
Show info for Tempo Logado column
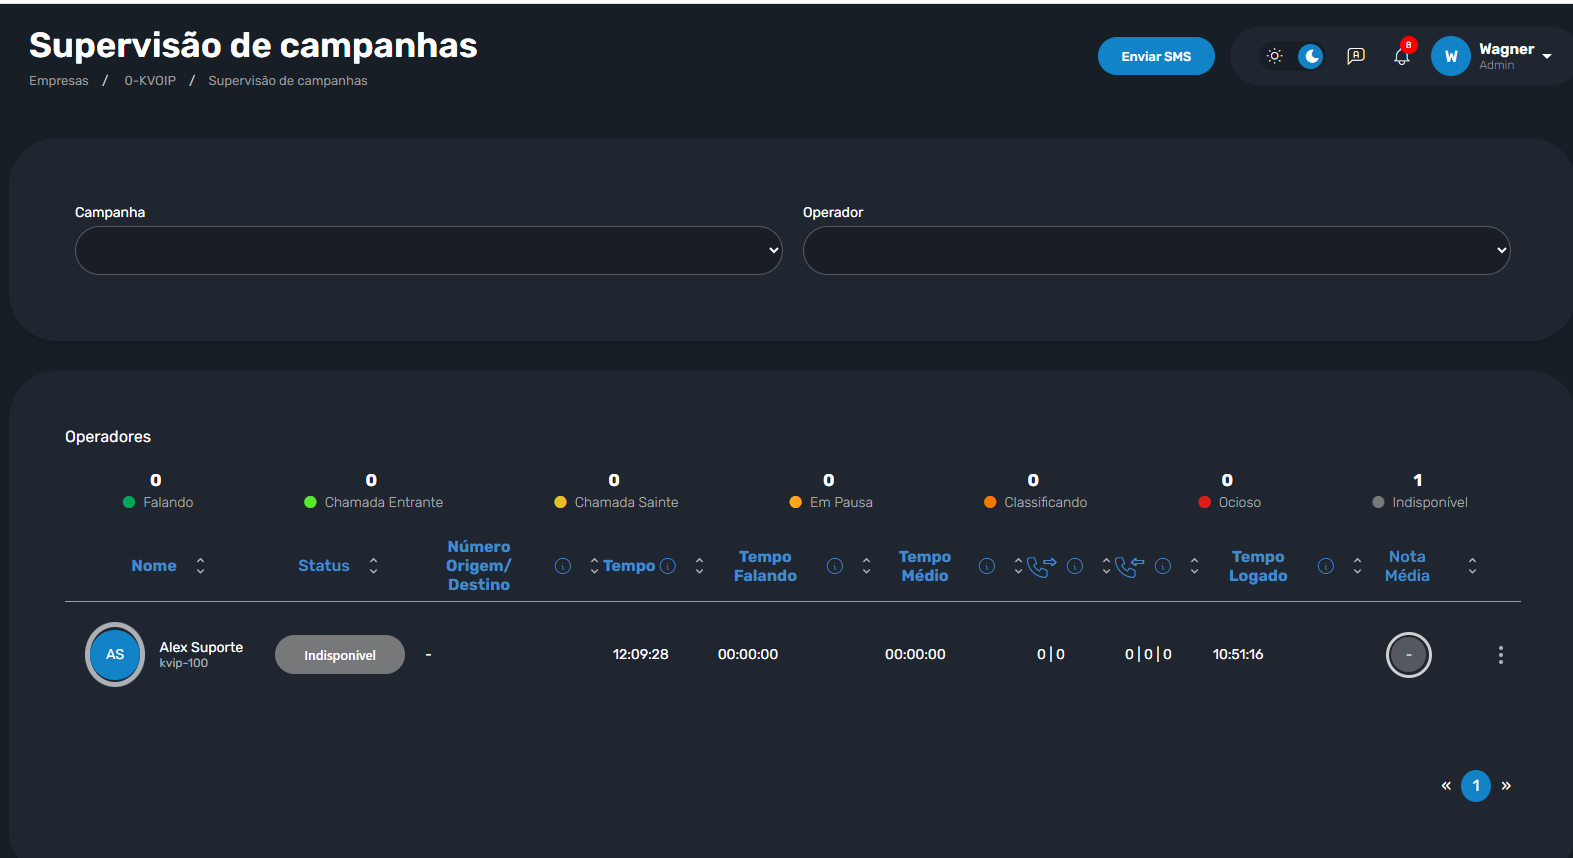pos(1326,566)
